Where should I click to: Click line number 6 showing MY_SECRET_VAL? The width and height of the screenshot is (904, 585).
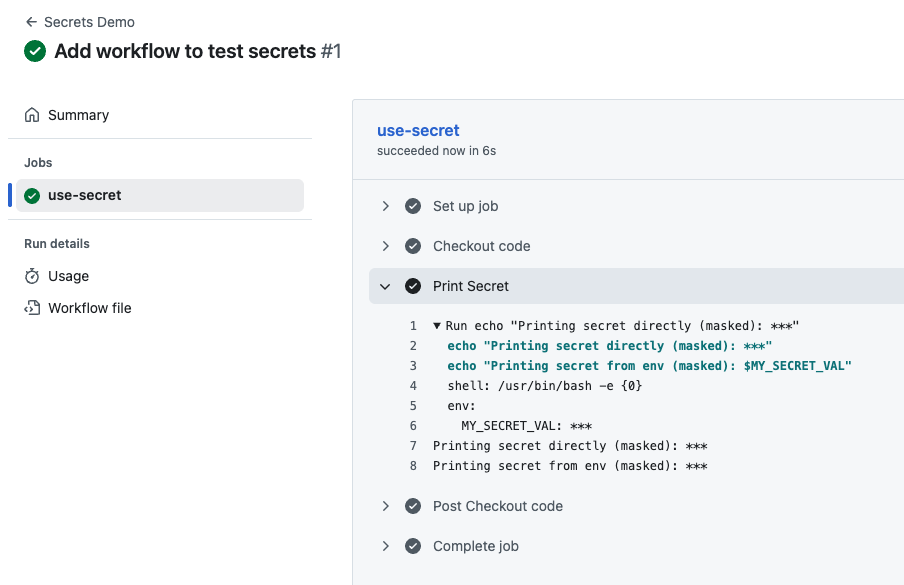412,425
